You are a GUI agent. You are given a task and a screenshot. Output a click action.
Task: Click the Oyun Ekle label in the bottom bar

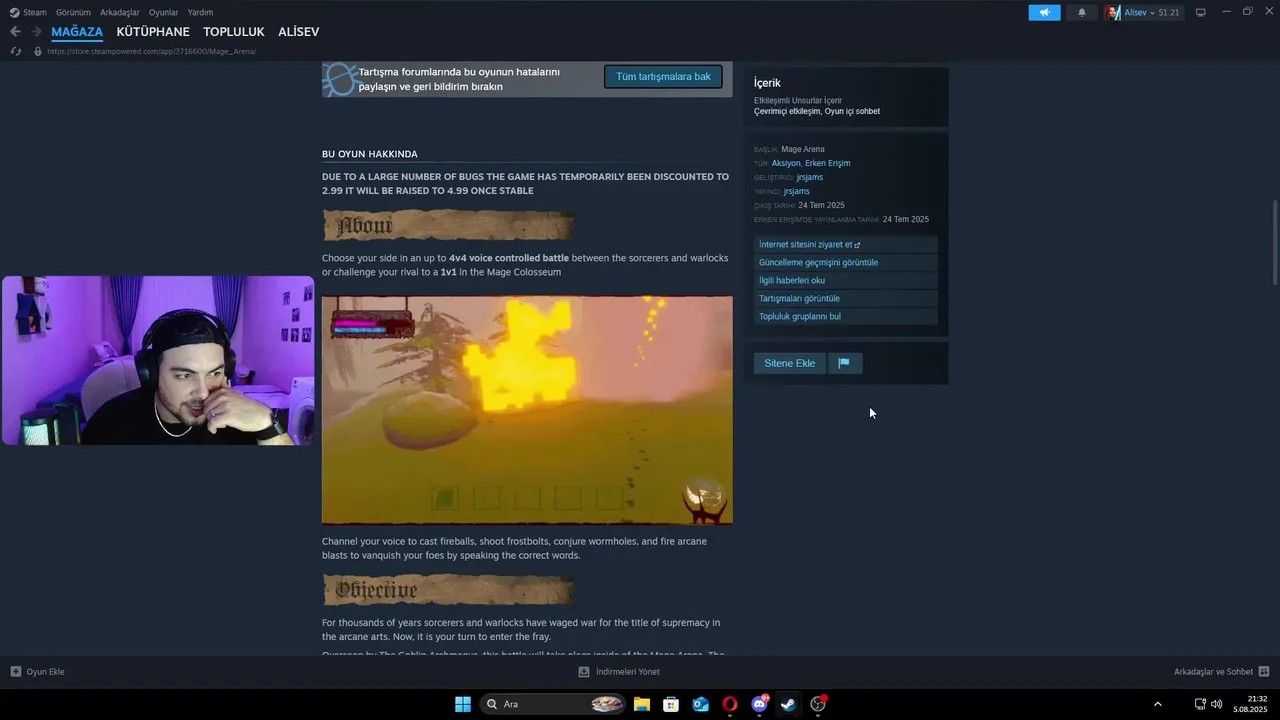[45, 672]
